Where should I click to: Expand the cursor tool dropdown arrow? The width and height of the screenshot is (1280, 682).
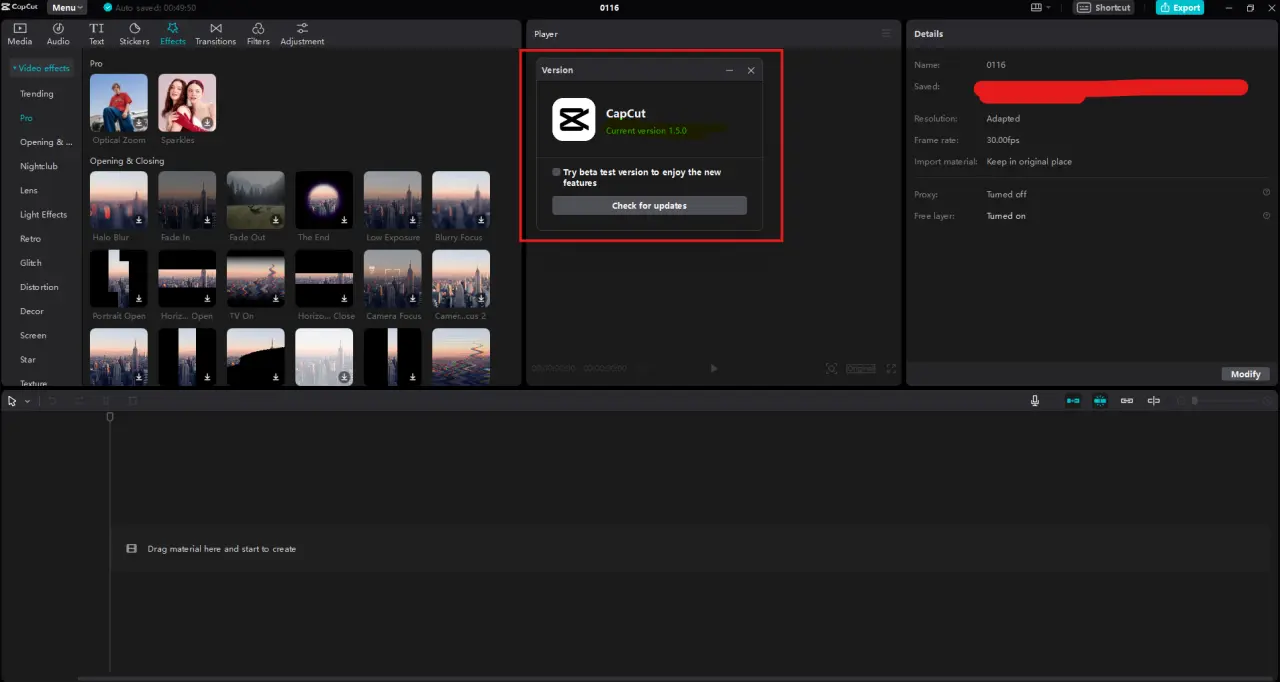[27, 401]
